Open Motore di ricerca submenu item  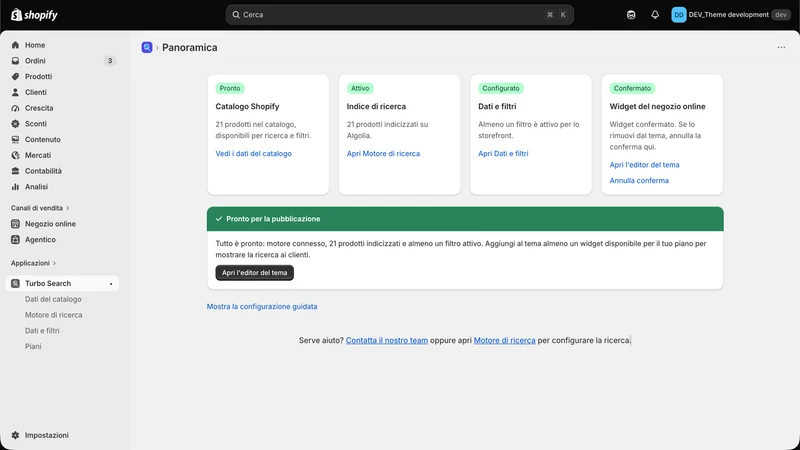tap(54, 315)
